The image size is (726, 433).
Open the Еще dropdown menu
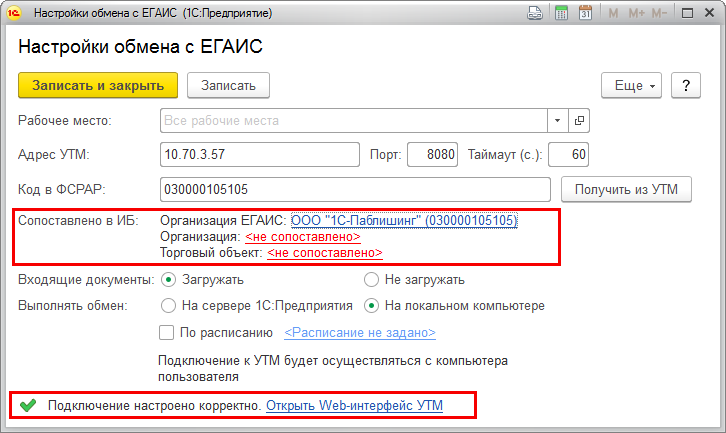[x=632, y=86]
